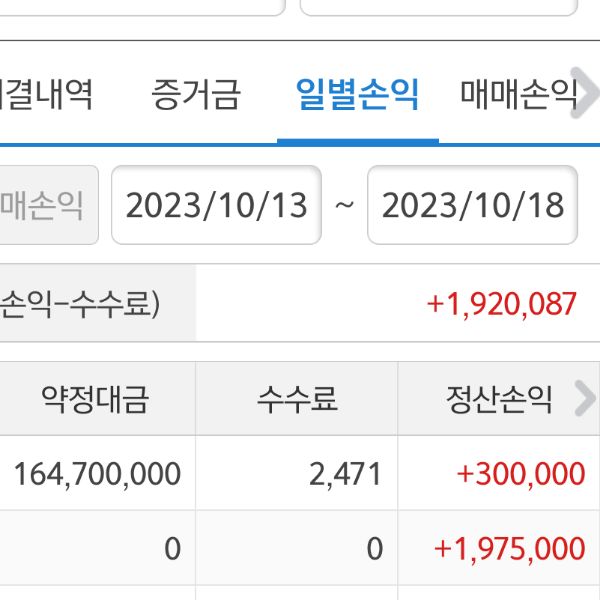Go to the 체결내역 tab

45,95
